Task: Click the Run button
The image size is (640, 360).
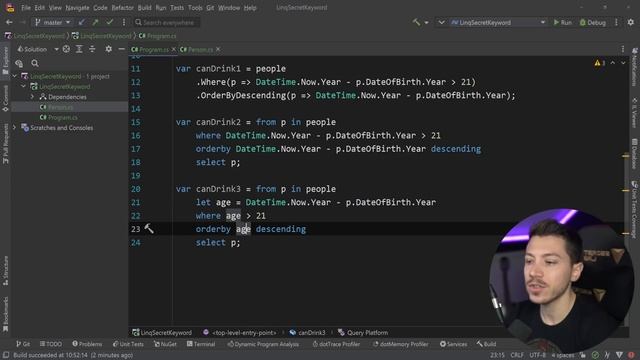Action: coord(562,22)
